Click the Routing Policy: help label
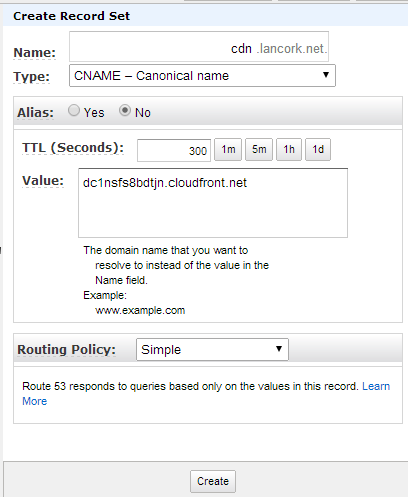 66,350
